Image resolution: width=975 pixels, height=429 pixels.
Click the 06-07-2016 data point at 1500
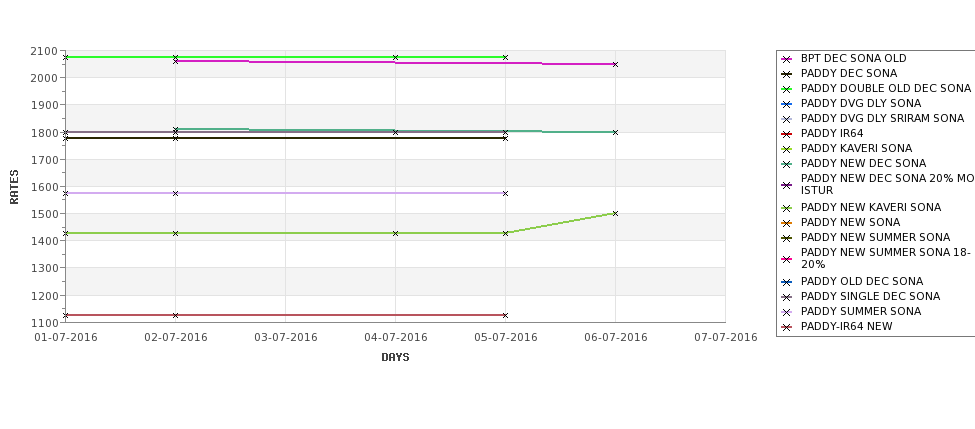click(615, 213)
